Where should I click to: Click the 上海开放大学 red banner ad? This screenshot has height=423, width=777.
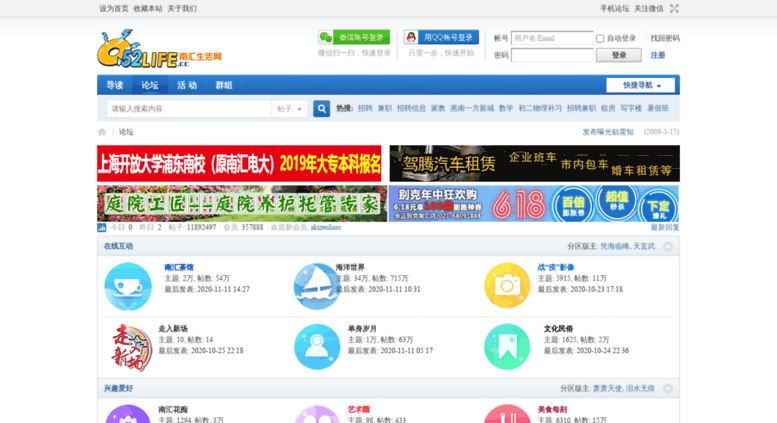click(x=239, y=163)
